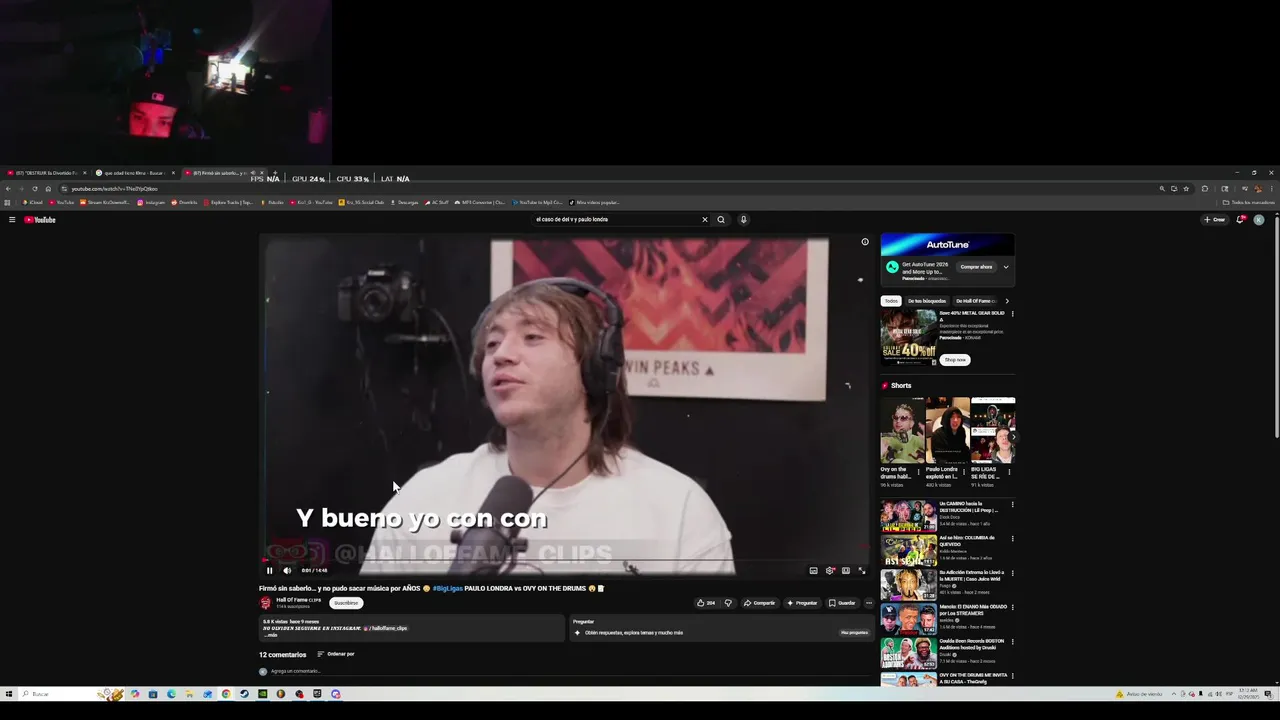Open the Caso Juice Wrld video thumbnail
The width and height of the screenshot is (1280, 720).
pyautogui.click(x=908, y=584)
